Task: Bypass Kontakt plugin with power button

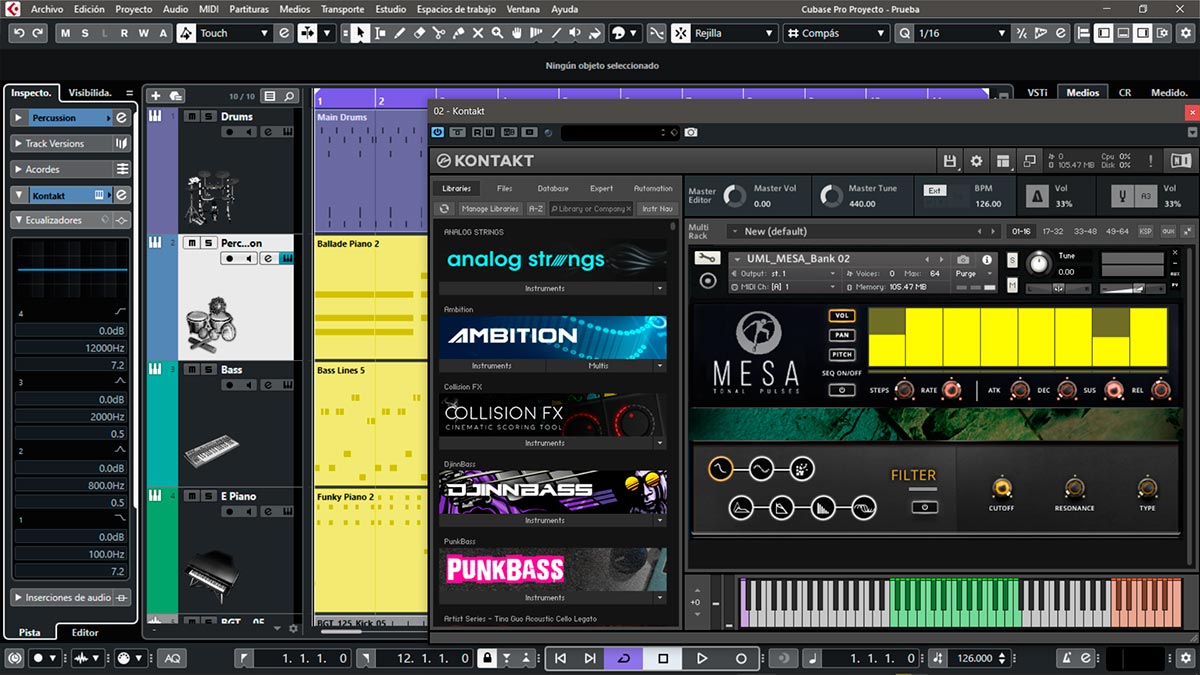Action: pos(438,132)
